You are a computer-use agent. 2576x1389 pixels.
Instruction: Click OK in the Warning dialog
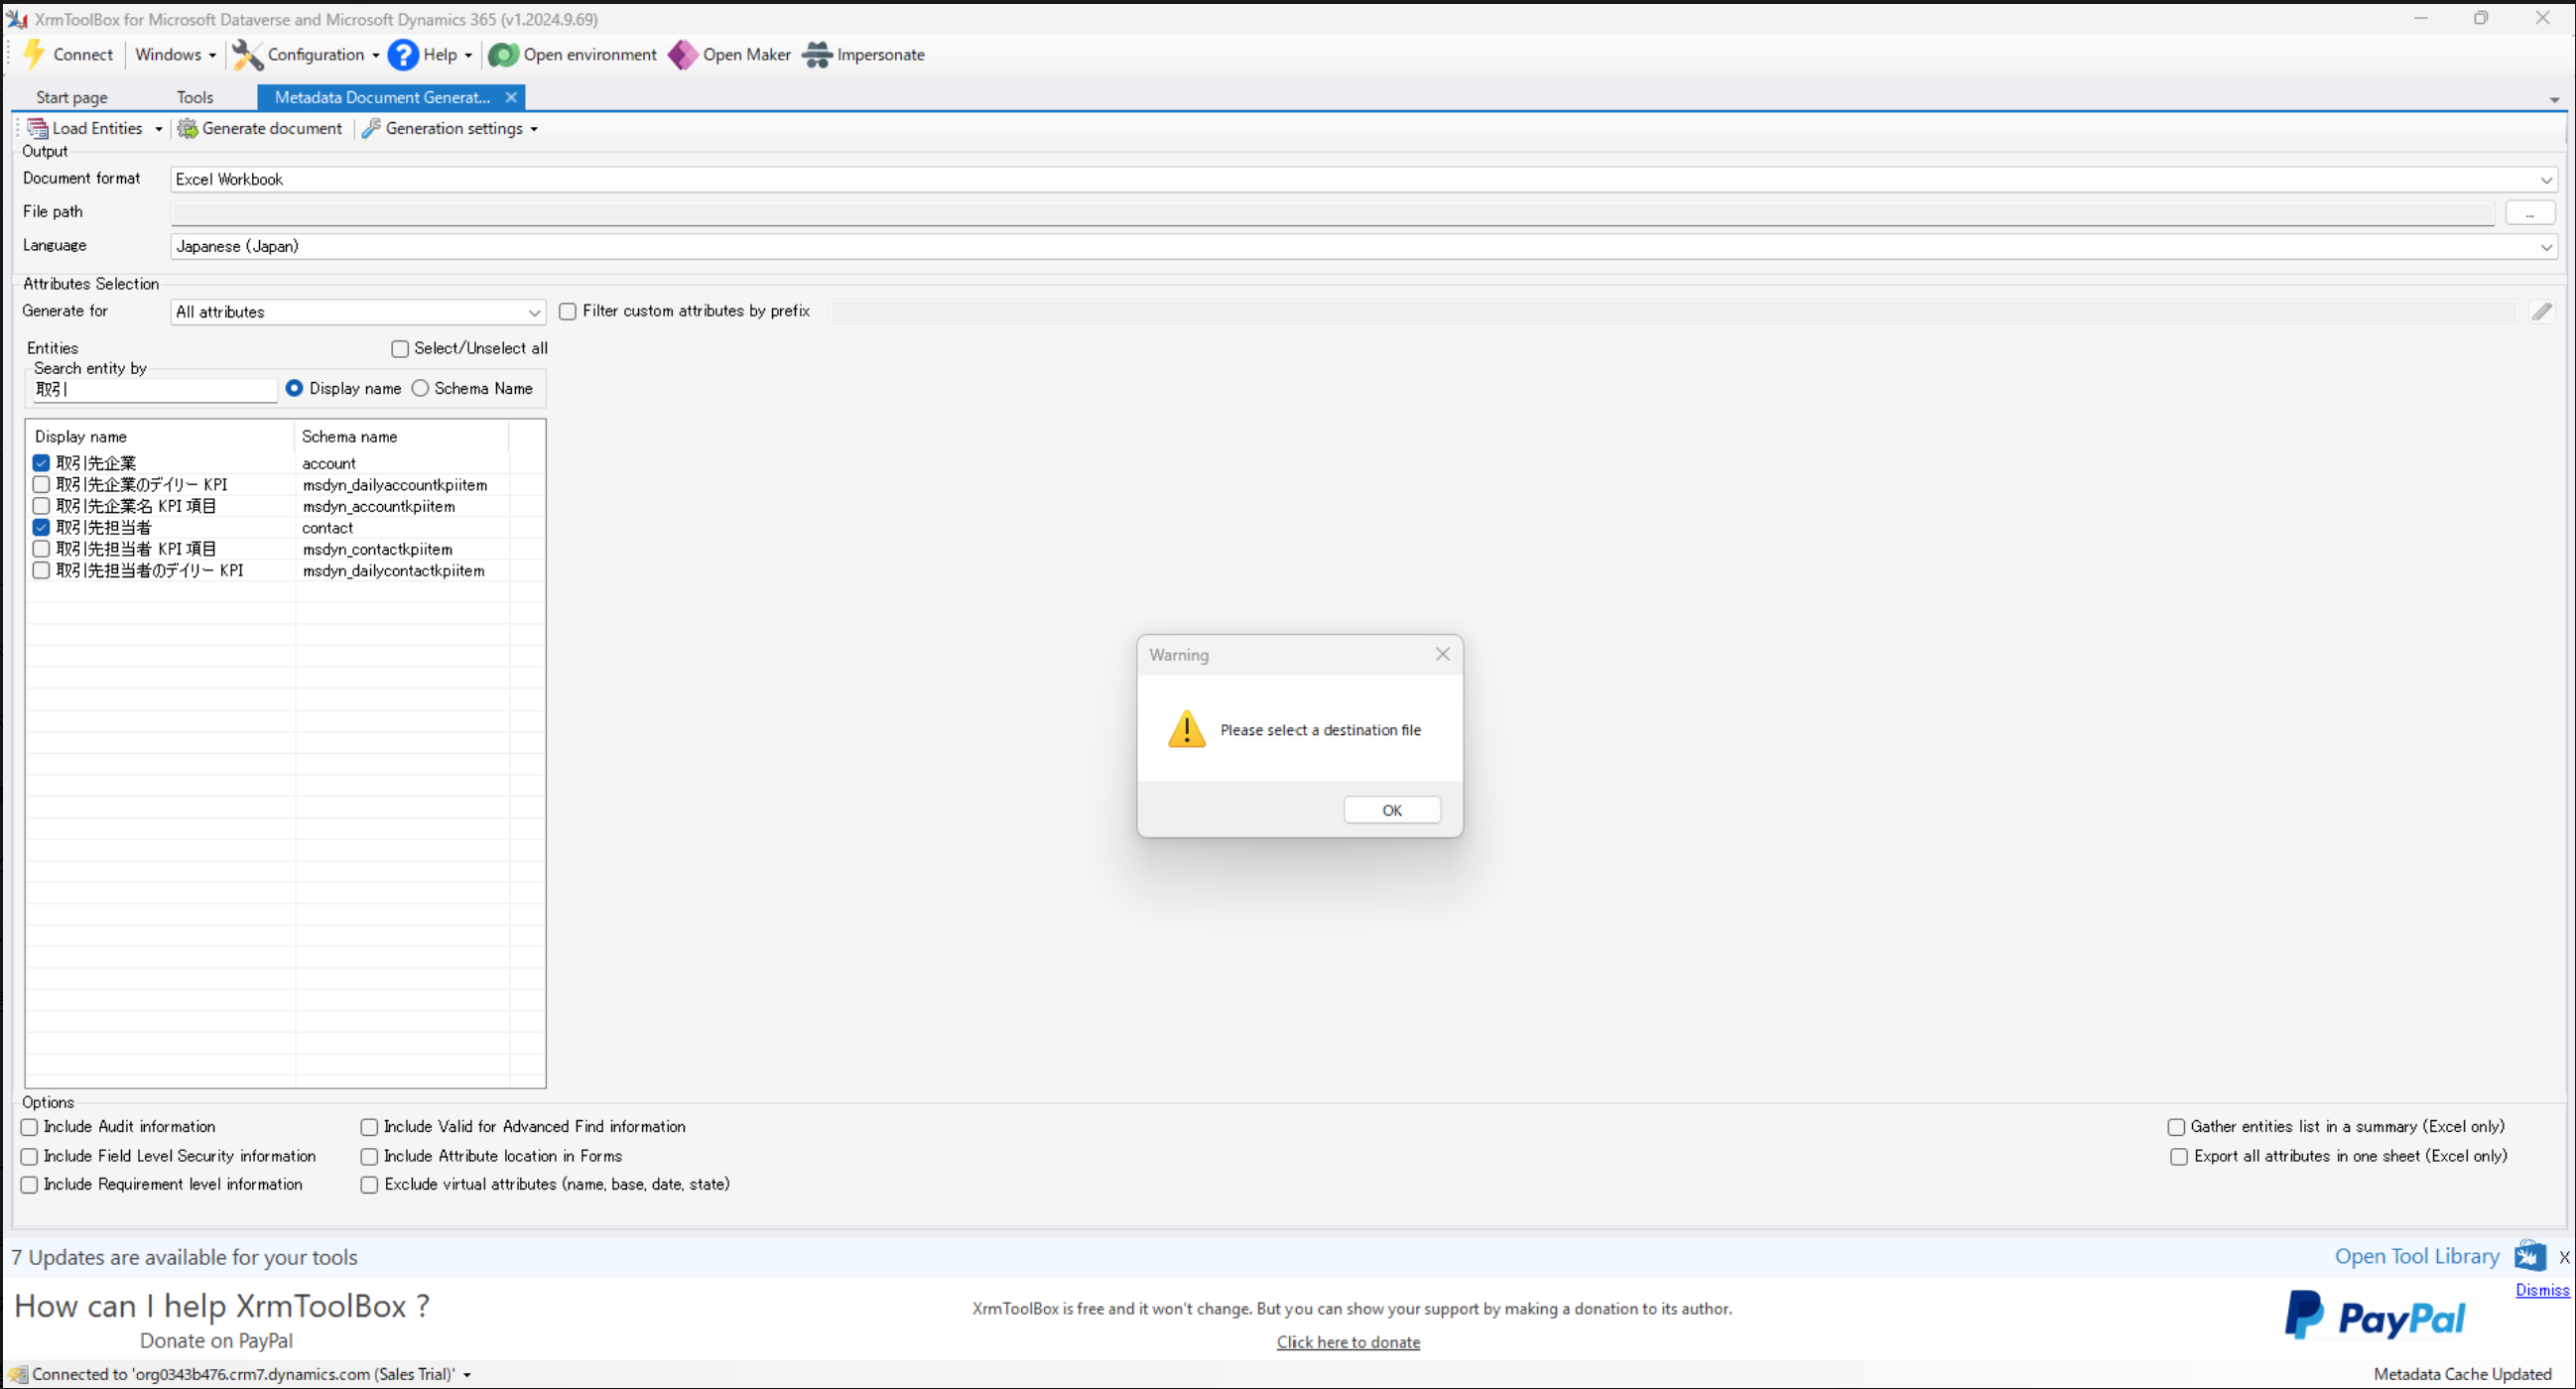coord(1392,810)
